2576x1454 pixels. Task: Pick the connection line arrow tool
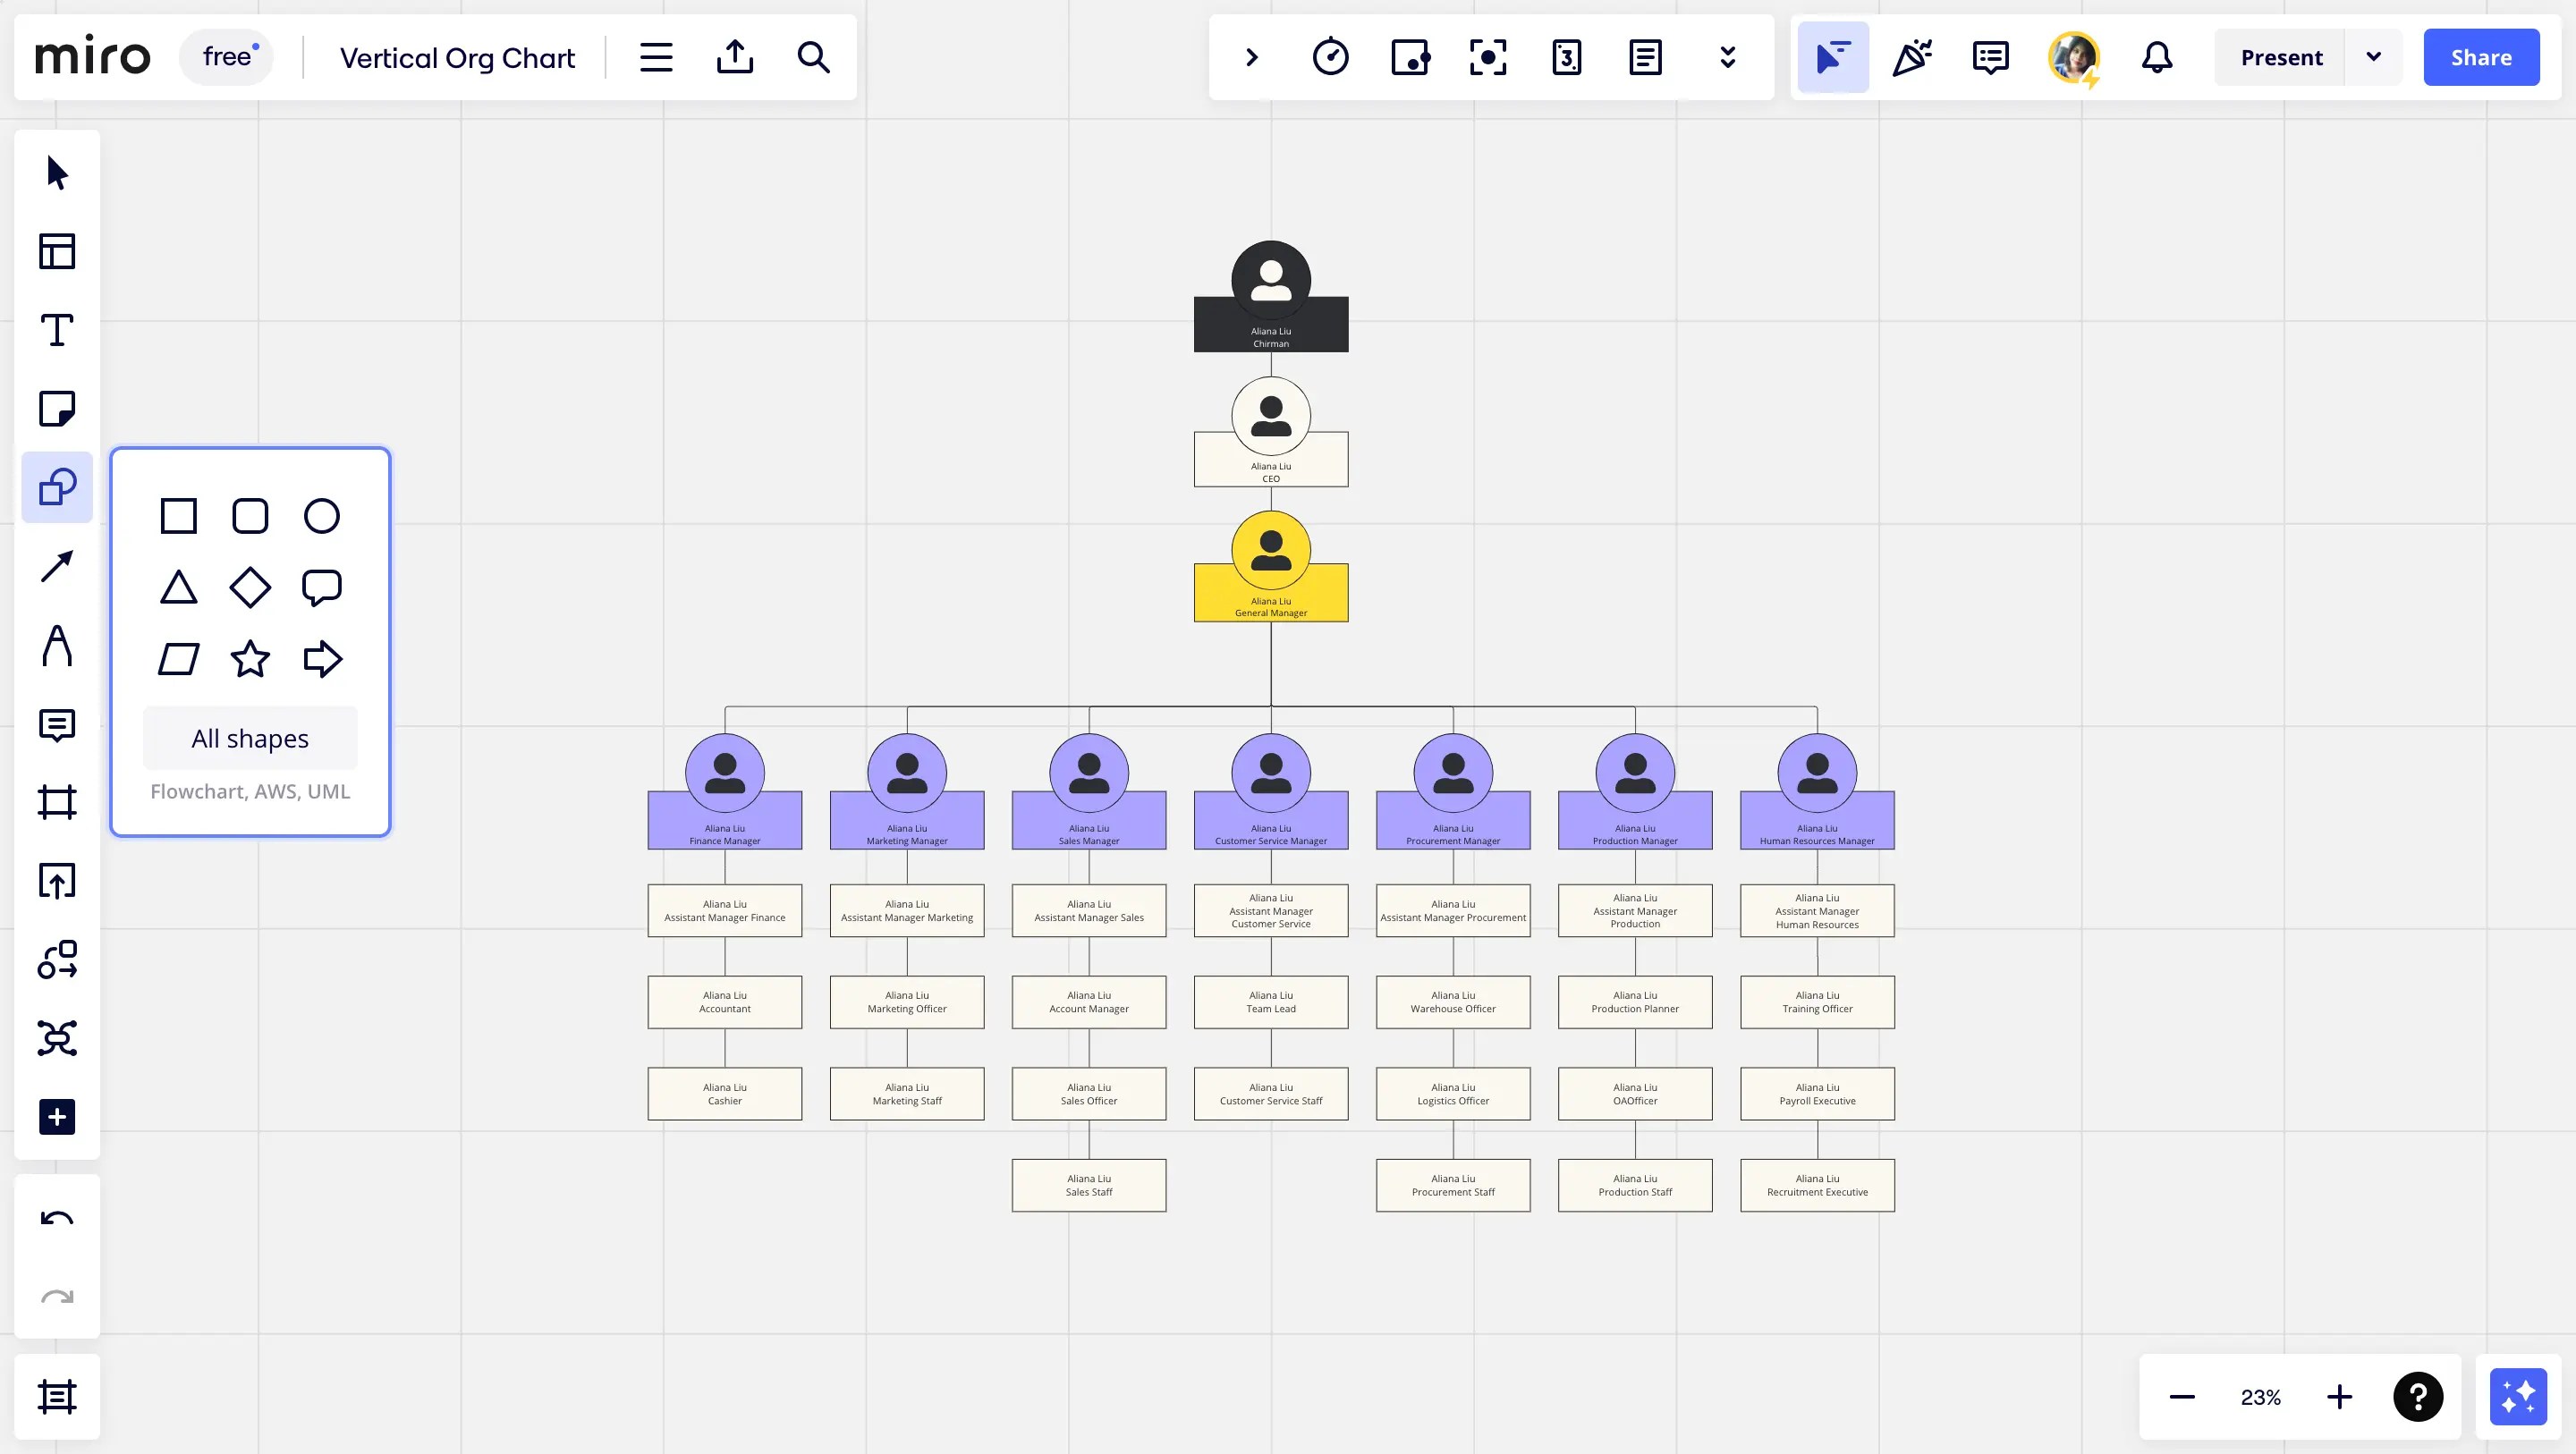coord(57,566)
